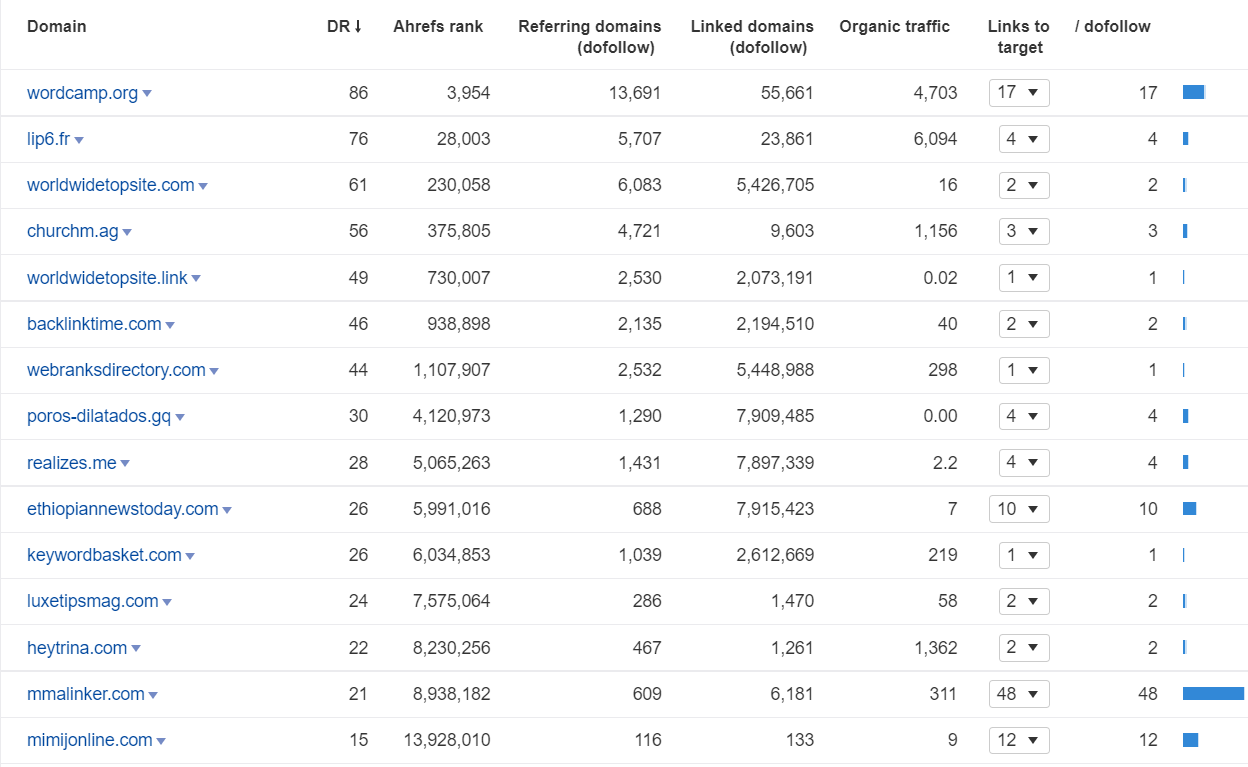Viewport: 1248px width, 767px height.
Task: Select organic traffic value 6,094
Action: pyautogui.click(x=935, y=139)
